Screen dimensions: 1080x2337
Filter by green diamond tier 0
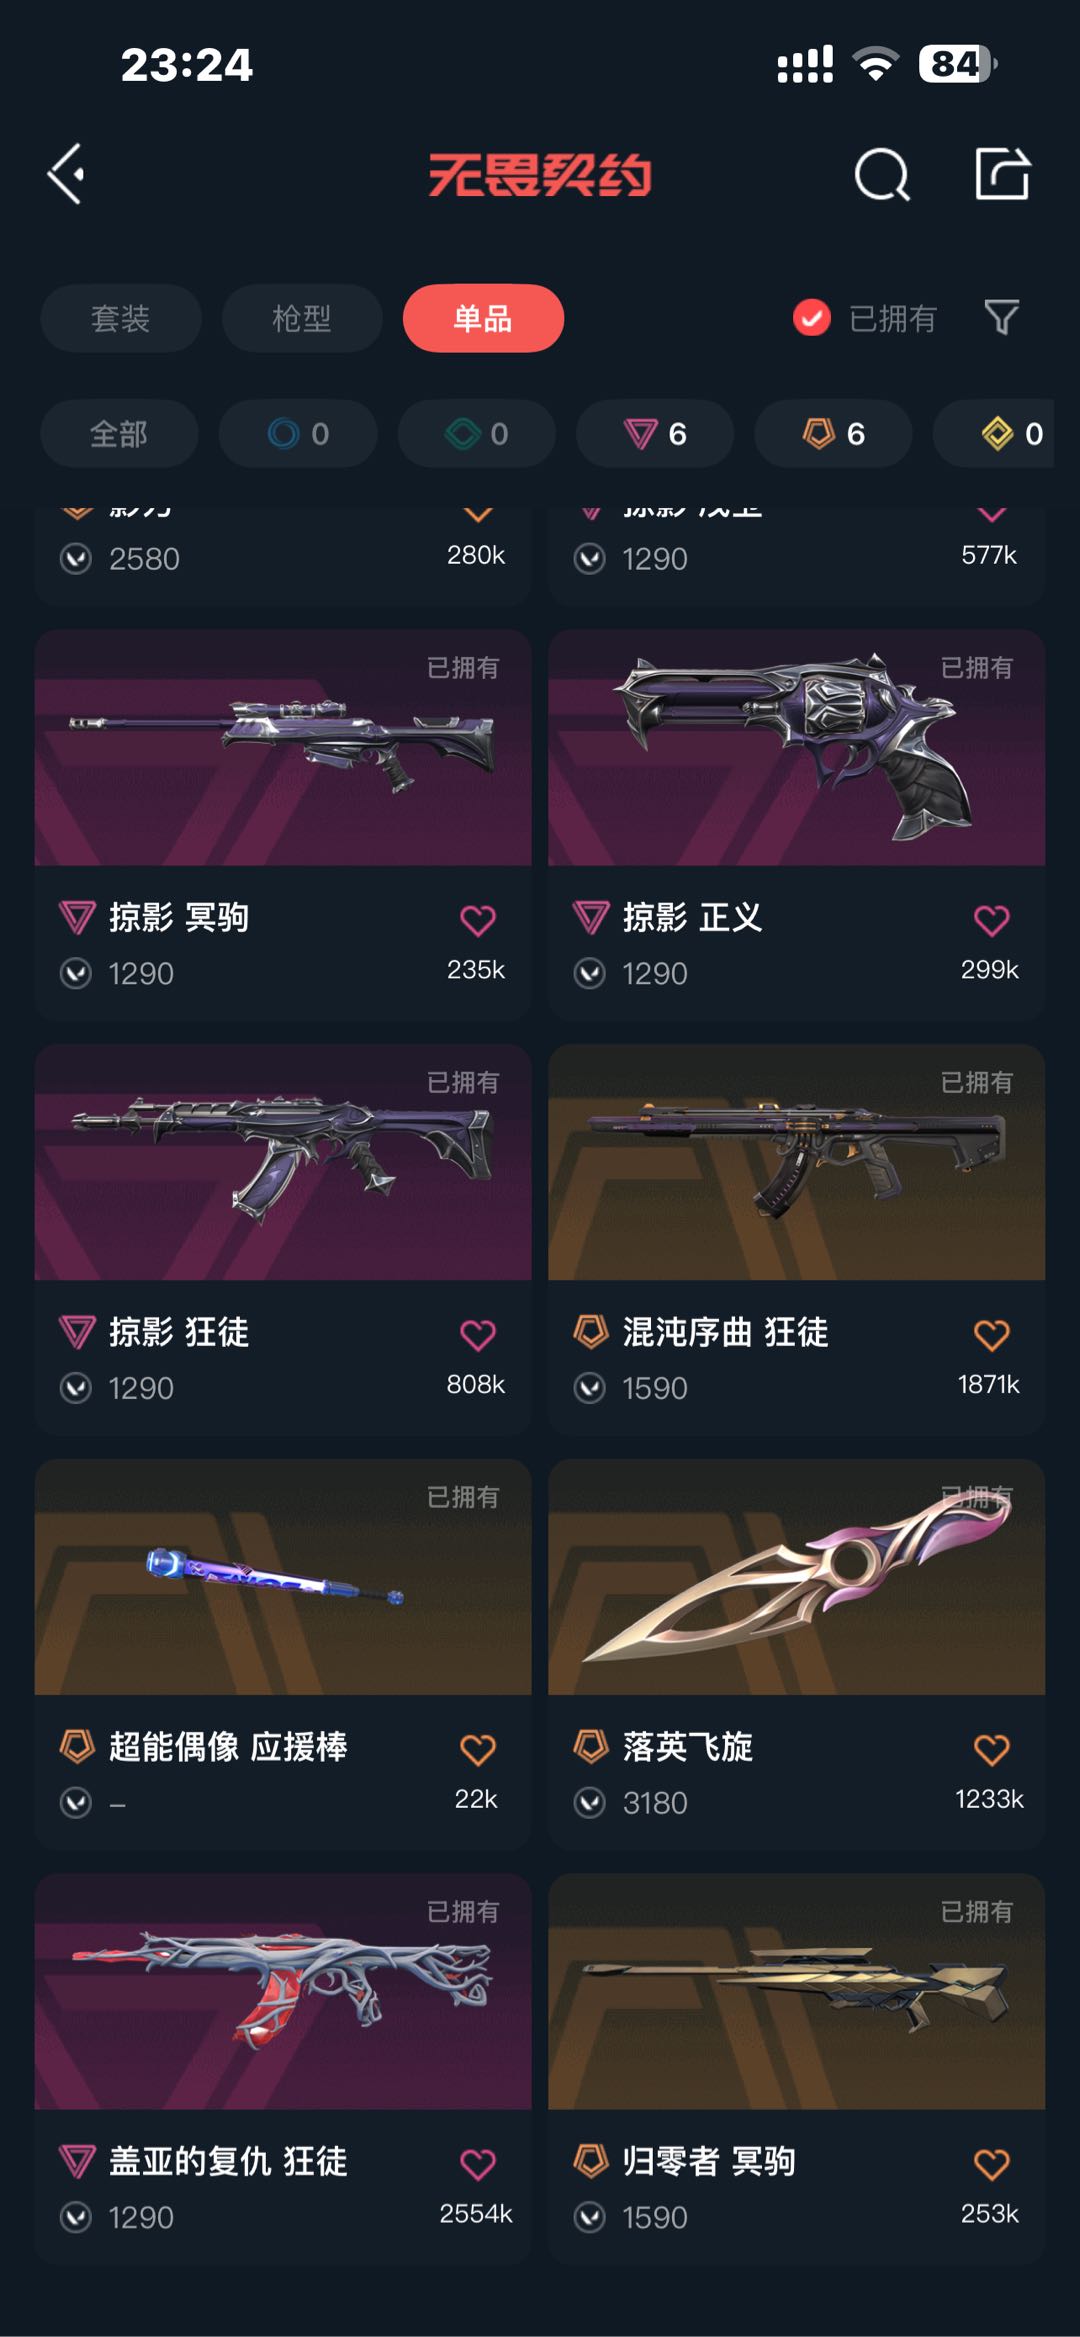tap(477, 434)
